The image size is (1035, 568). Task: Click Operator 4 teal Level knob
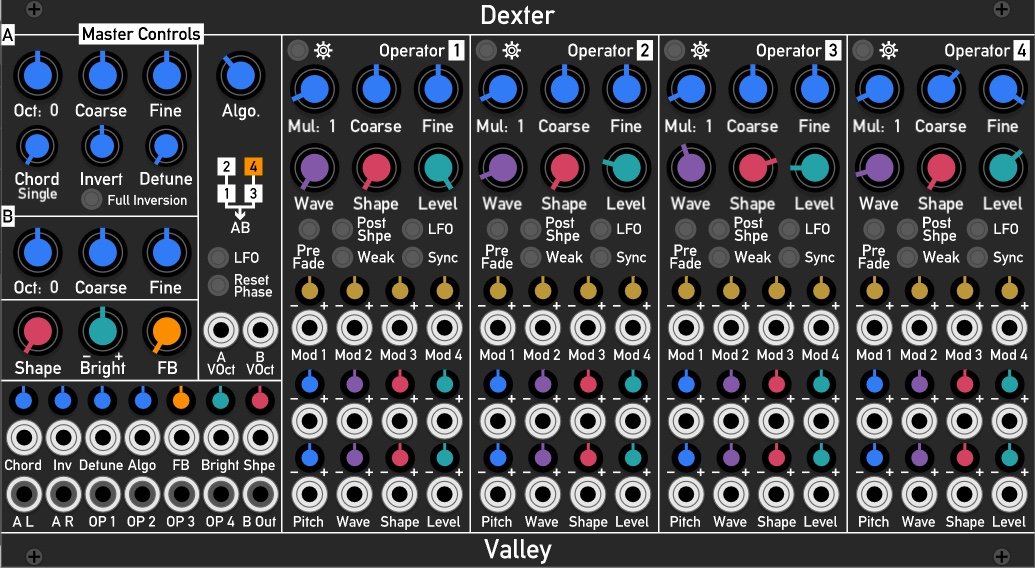1003,168
